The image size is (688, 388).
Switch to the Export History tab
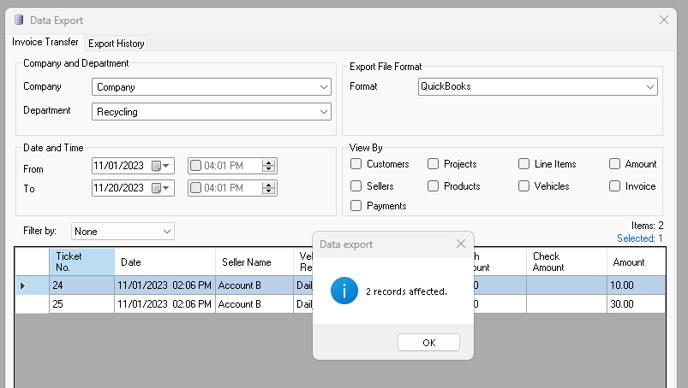pyautogui.click(x=116, y=43)
